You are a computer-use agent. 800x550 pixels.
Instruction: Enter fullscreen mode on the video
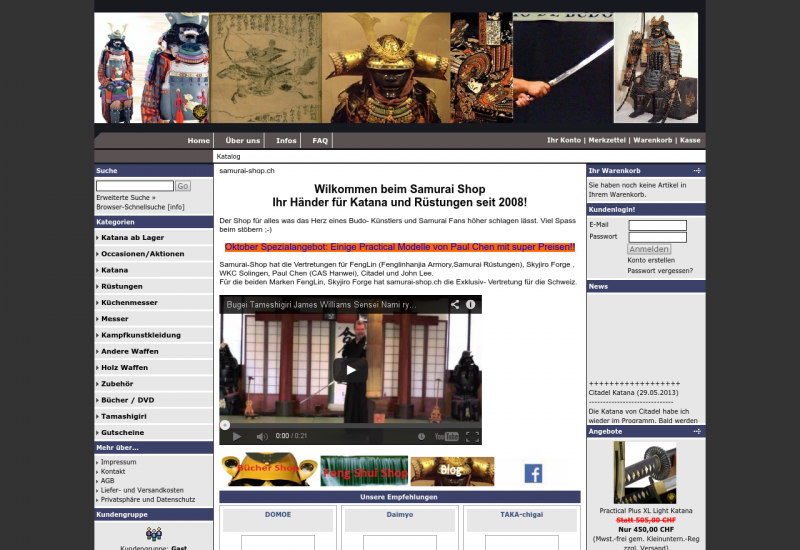click(472, 436)
